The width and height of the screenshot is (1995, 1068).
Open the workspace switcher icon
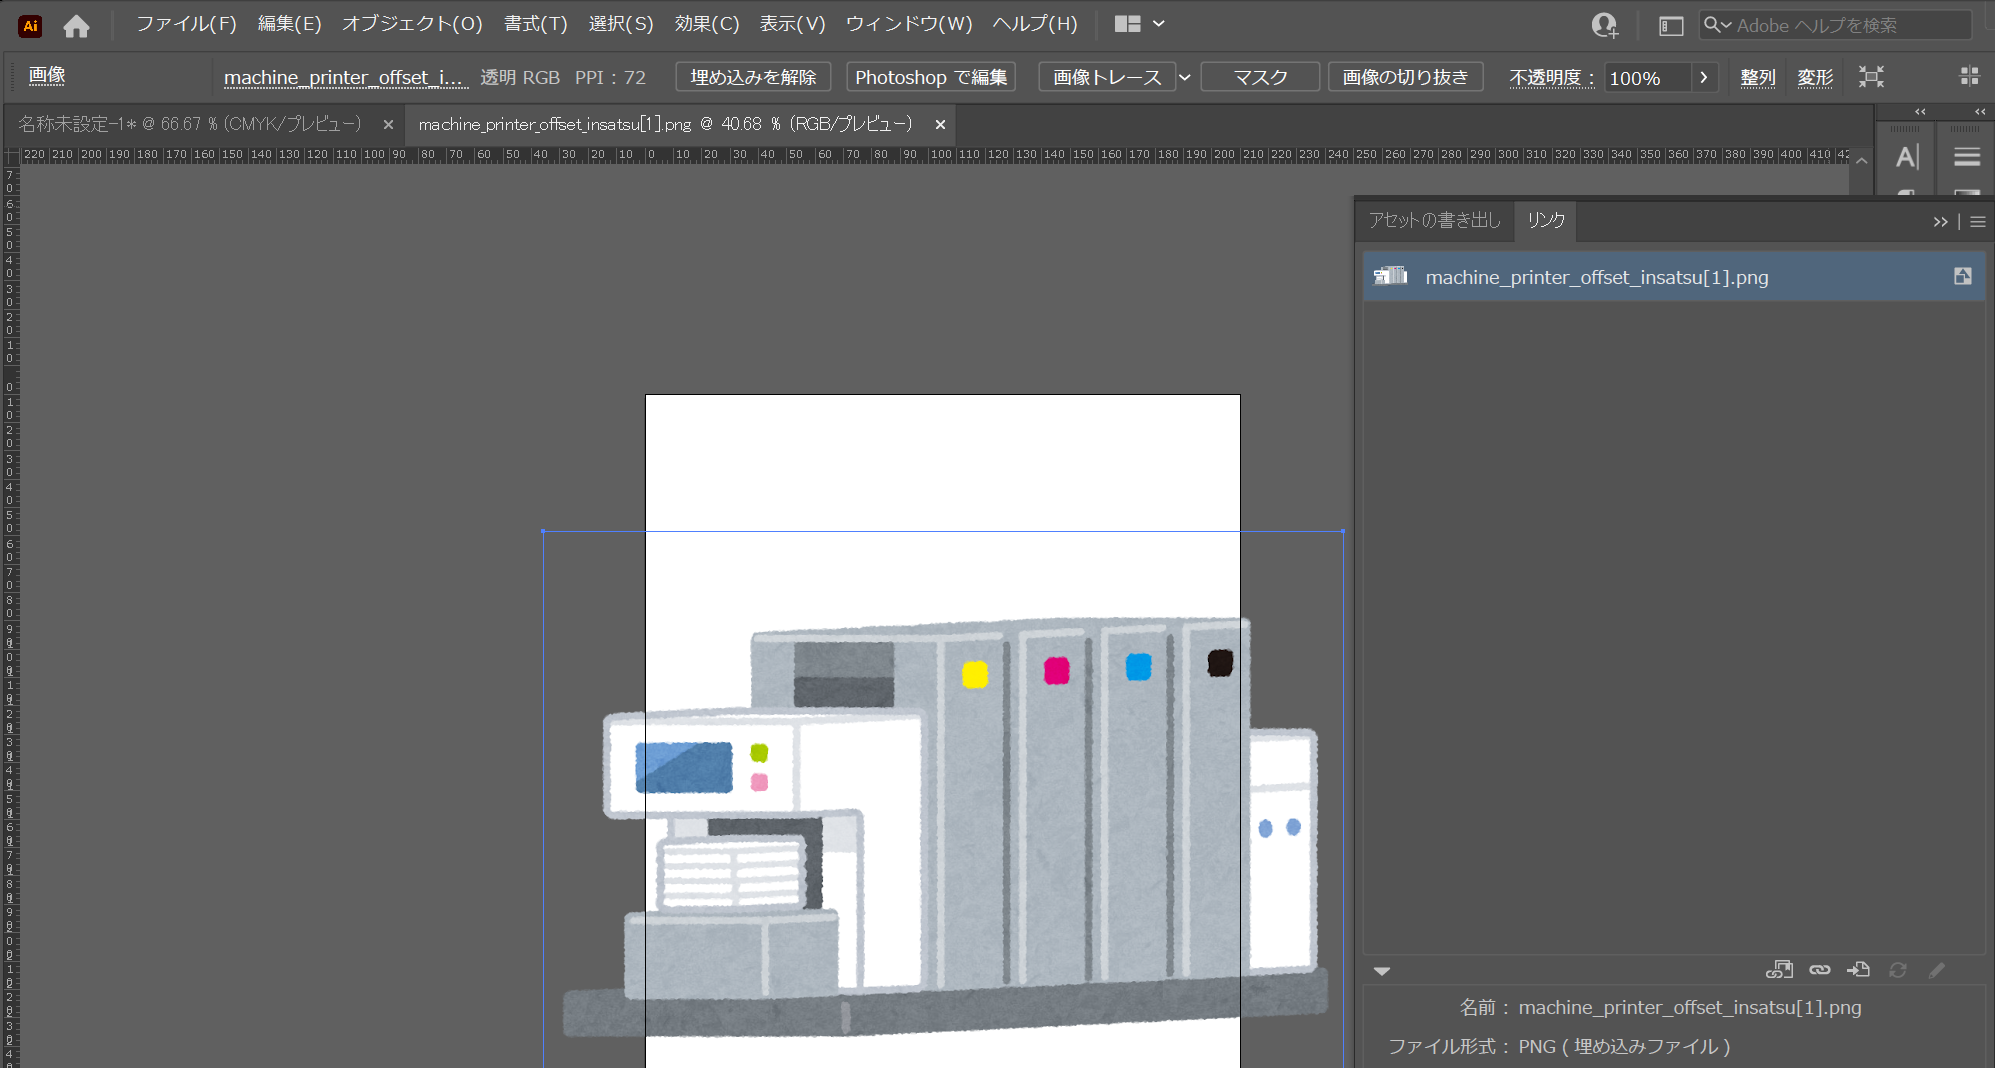(1671, 26)
